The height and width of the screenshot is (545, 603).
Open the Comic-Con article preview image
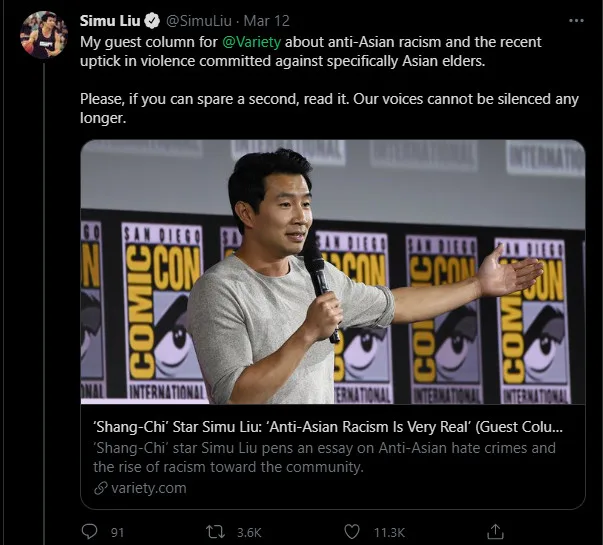333,271
